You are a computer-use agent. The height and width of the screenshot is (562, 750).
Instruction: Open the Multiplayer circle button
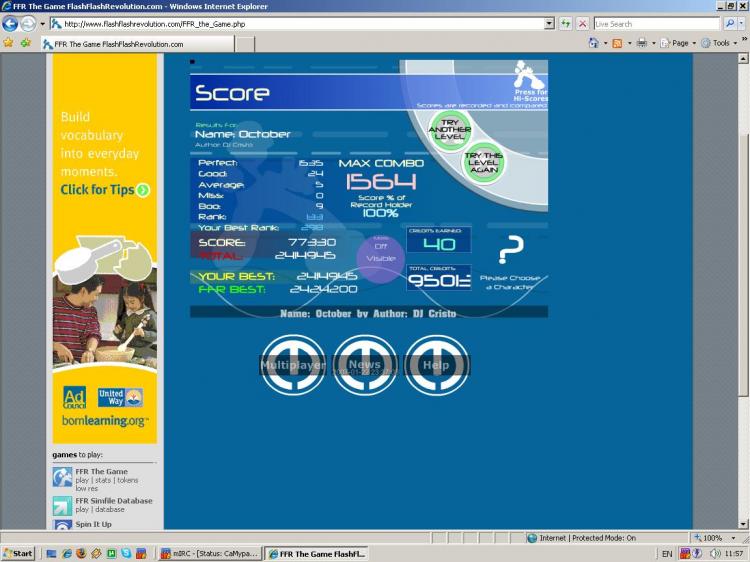293,365
